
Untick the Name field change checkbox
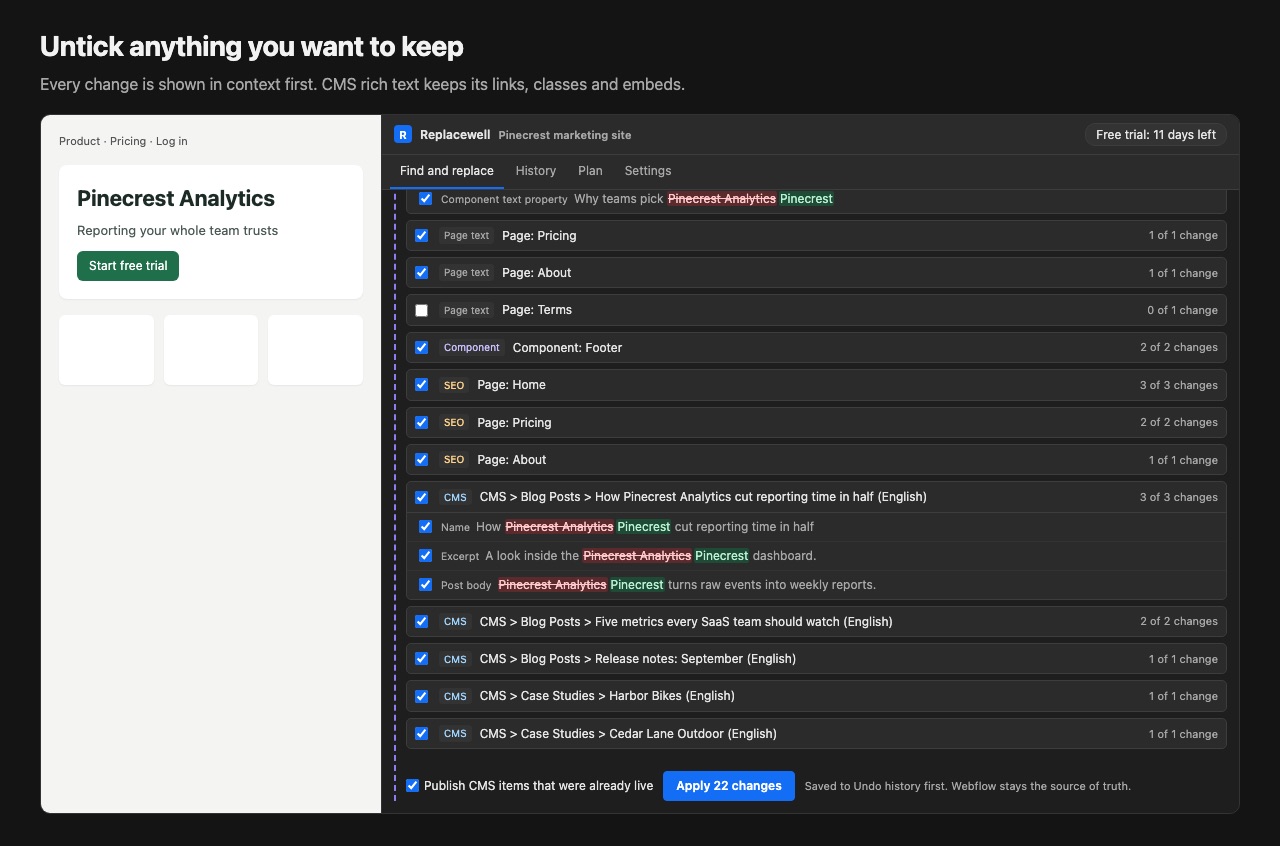point(426,526)
